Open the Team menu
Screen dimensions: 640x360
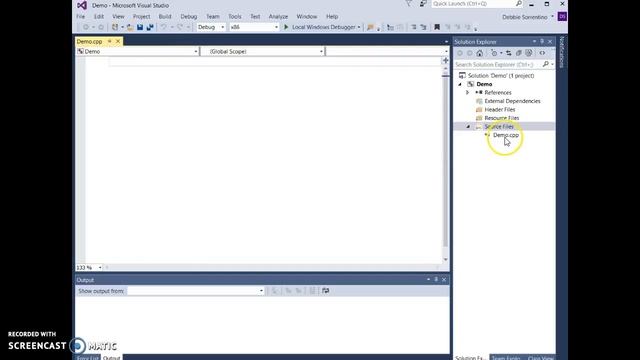pos(213,17)
